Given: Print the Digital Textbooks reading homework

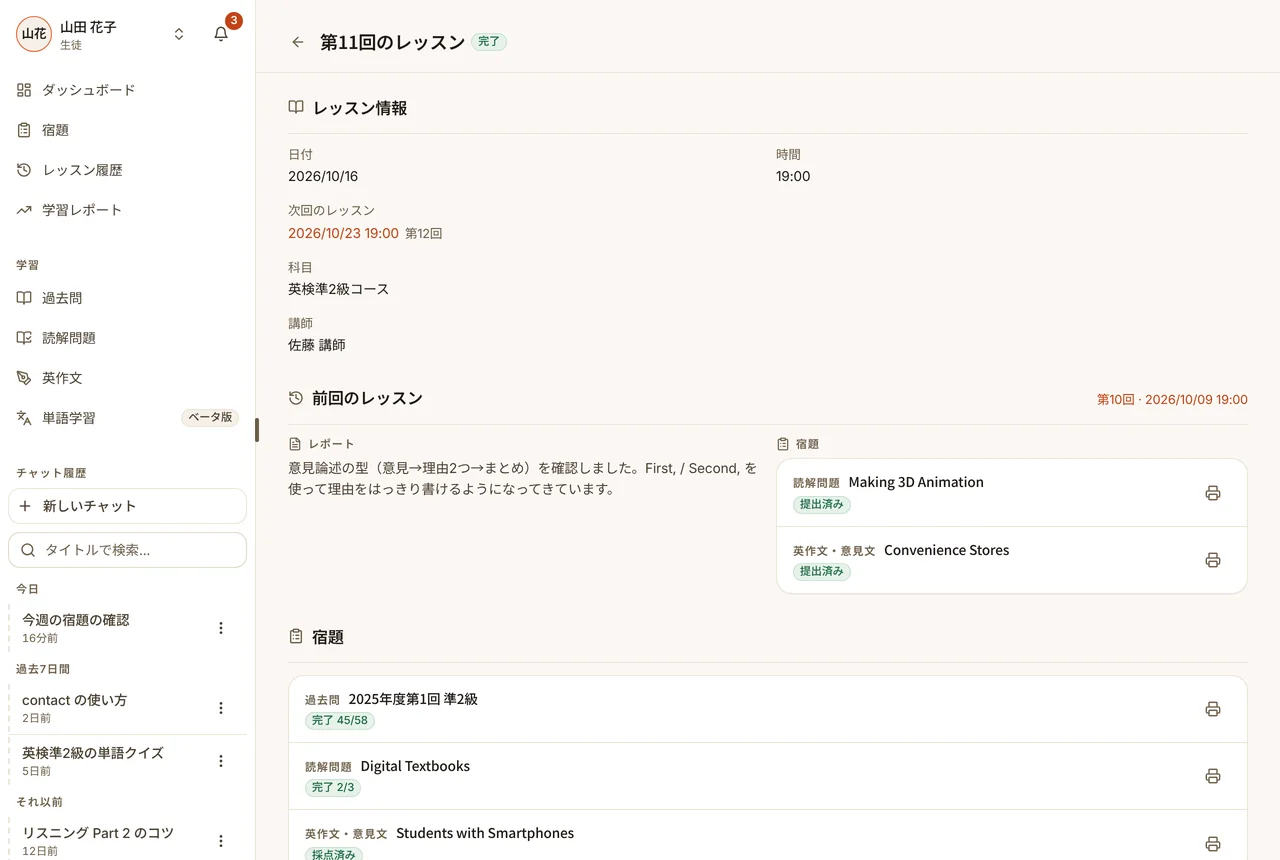Looking at the screenshot, I should click(1213, 776).
